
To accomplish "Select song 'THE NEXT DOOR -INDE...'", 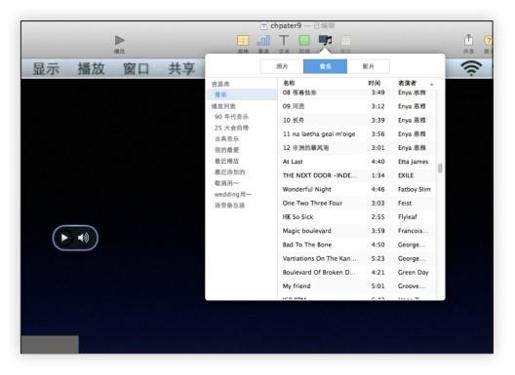I will 358,175.
